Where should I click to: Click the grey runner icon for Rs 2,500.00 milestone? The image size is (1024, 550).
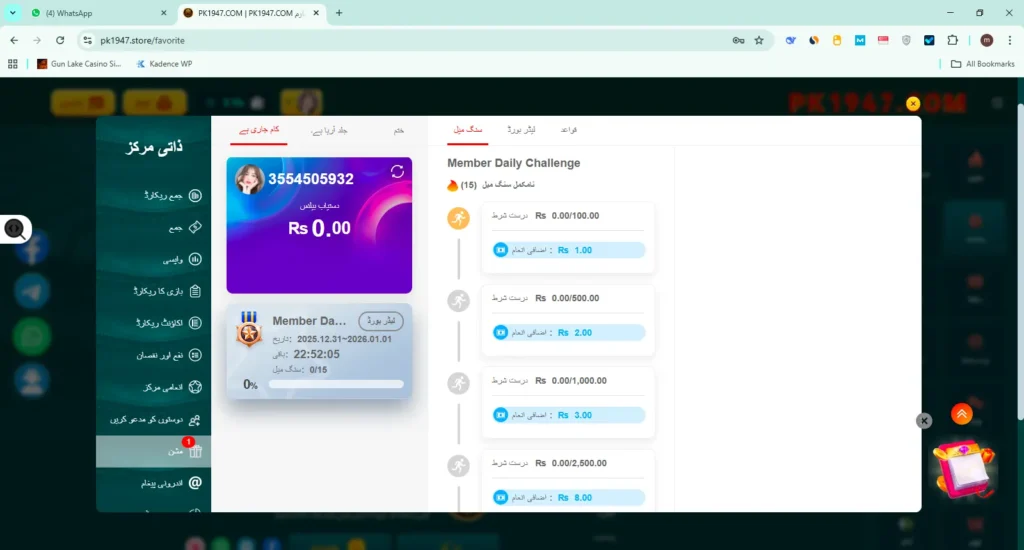[x=458, y=466]
